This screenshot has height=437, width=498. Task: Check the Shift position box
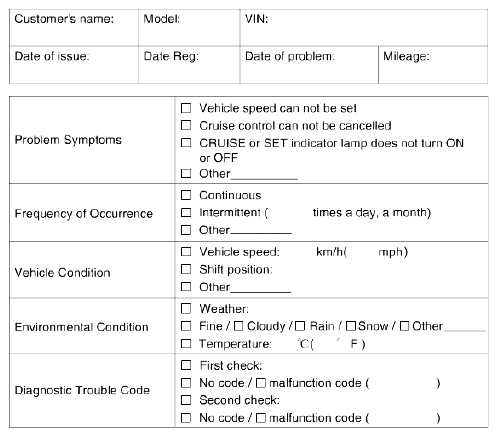click(x=186, y=269)
